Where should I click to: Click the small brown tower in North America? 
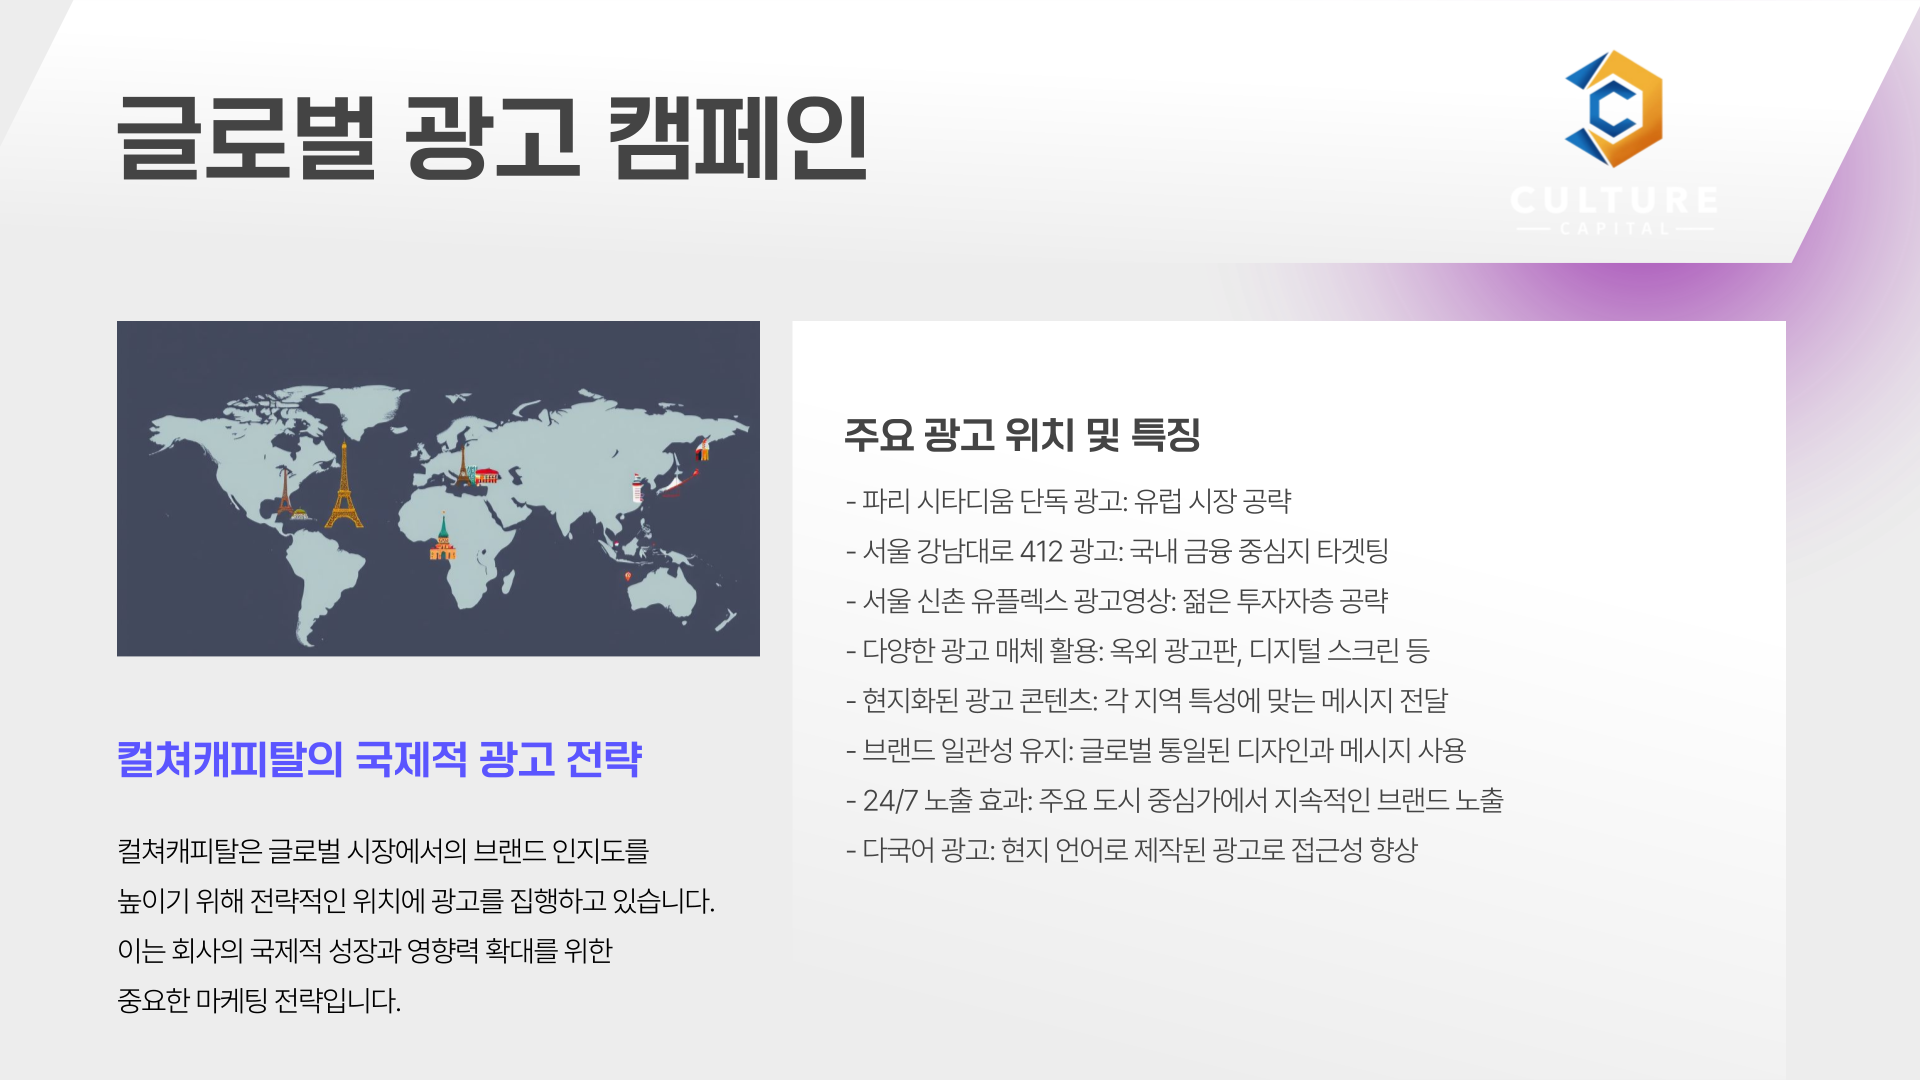tap(285, 492)
